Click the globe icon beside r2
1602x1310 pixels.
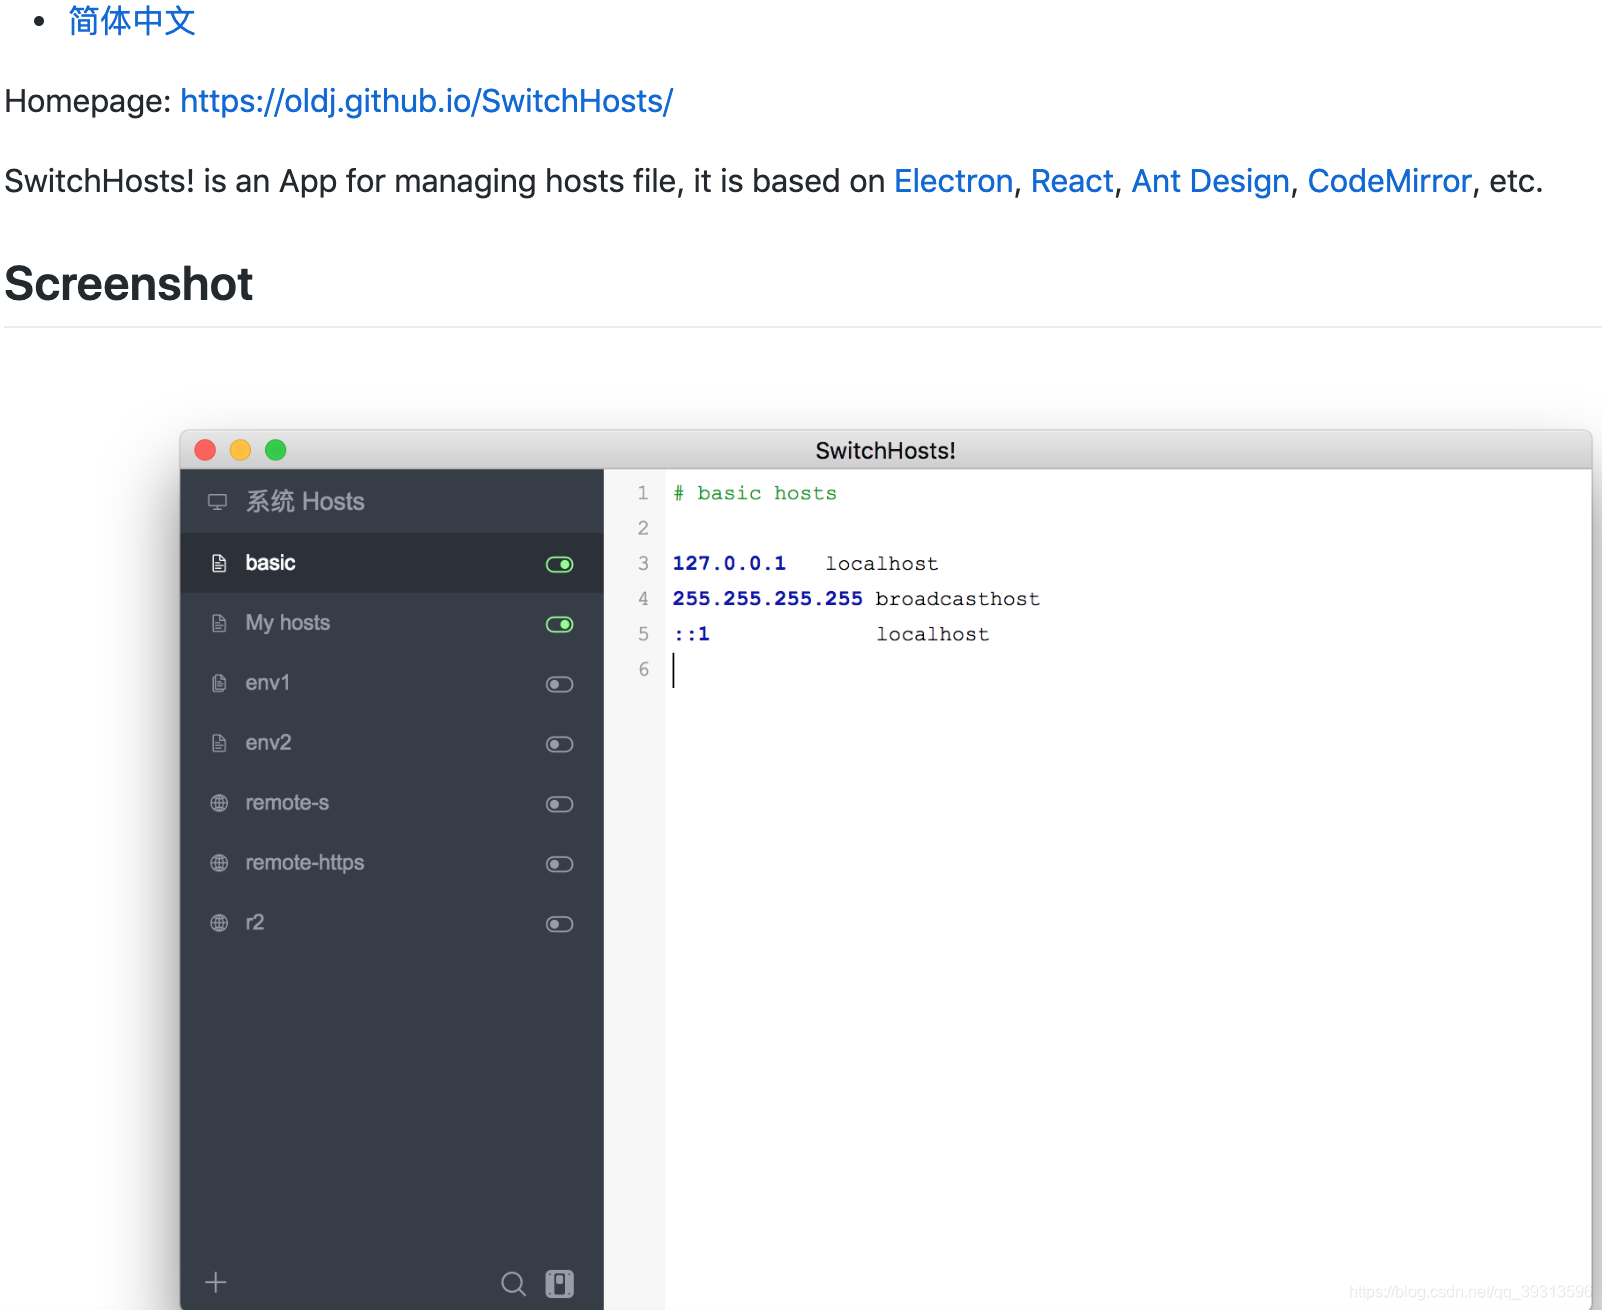pos(219,923)
